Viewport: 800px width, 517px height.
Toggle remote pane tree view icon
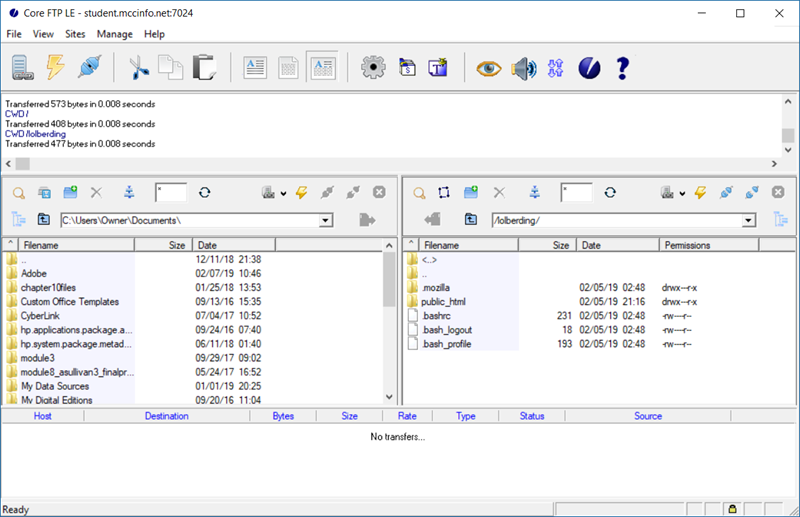point(781,219)
